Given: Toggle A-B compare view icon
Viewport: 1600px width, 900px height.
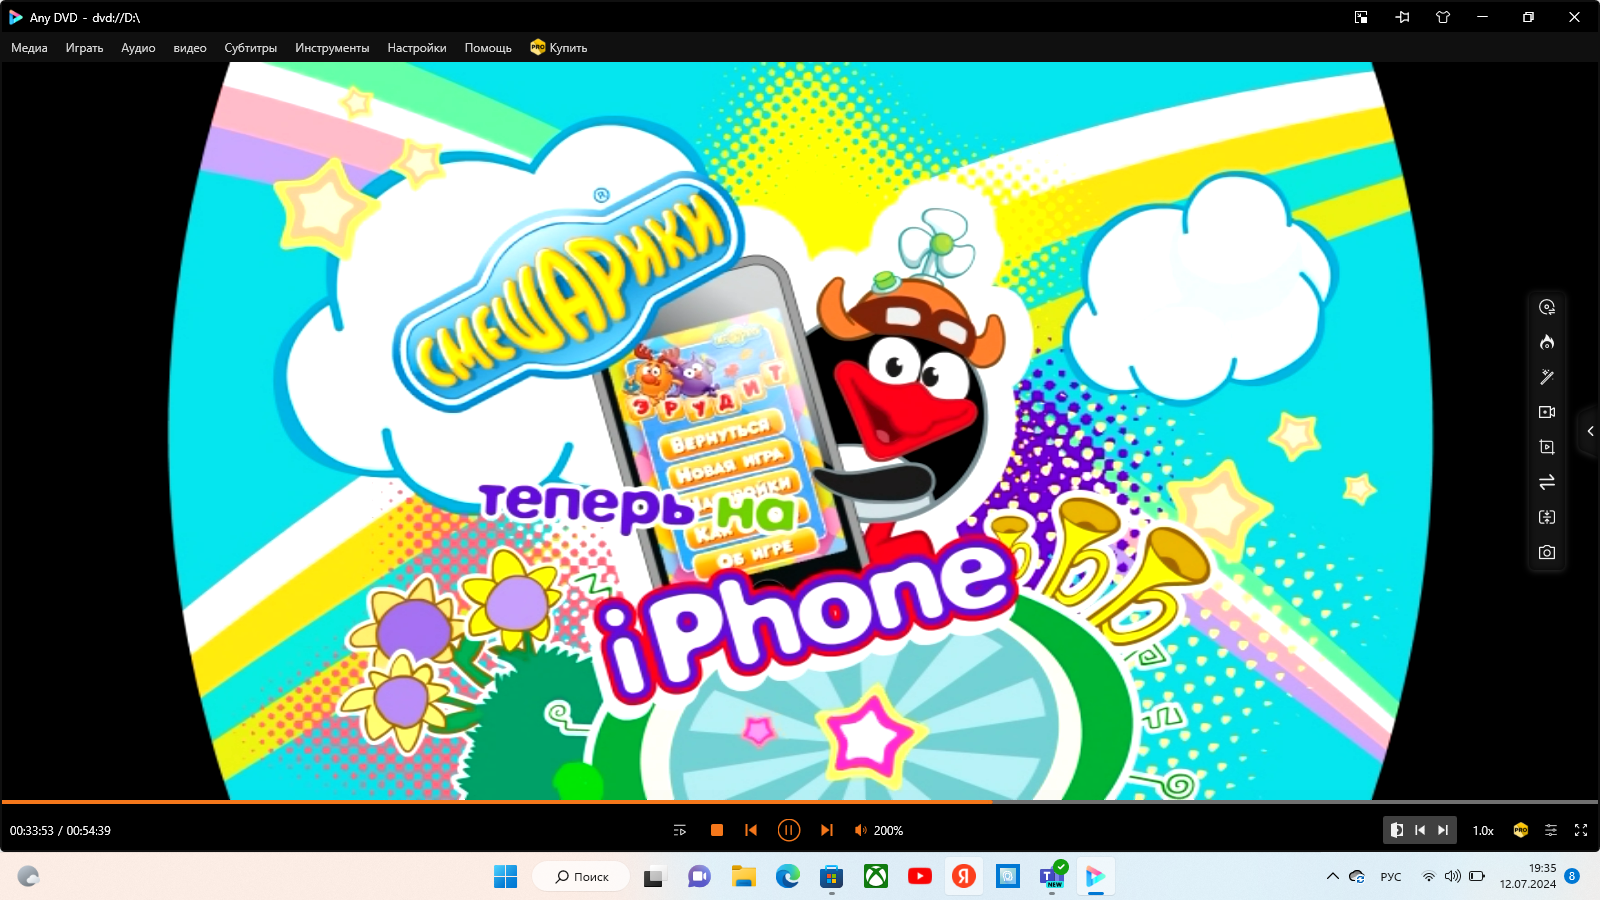Looking at the screenshot, I should click(x=1397, y=830).
